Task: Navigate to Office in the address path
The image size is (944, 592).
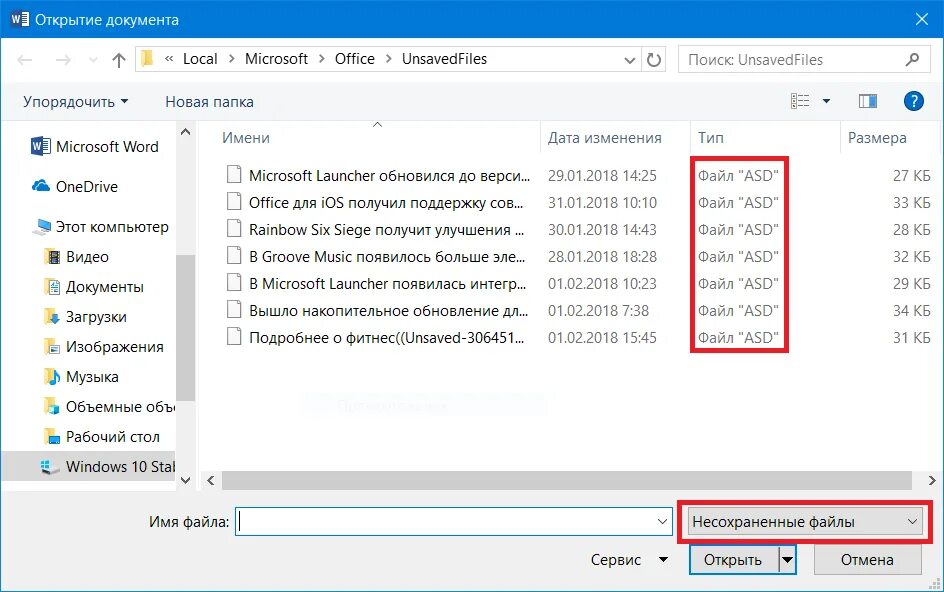Action: click(x=355, y=59)
